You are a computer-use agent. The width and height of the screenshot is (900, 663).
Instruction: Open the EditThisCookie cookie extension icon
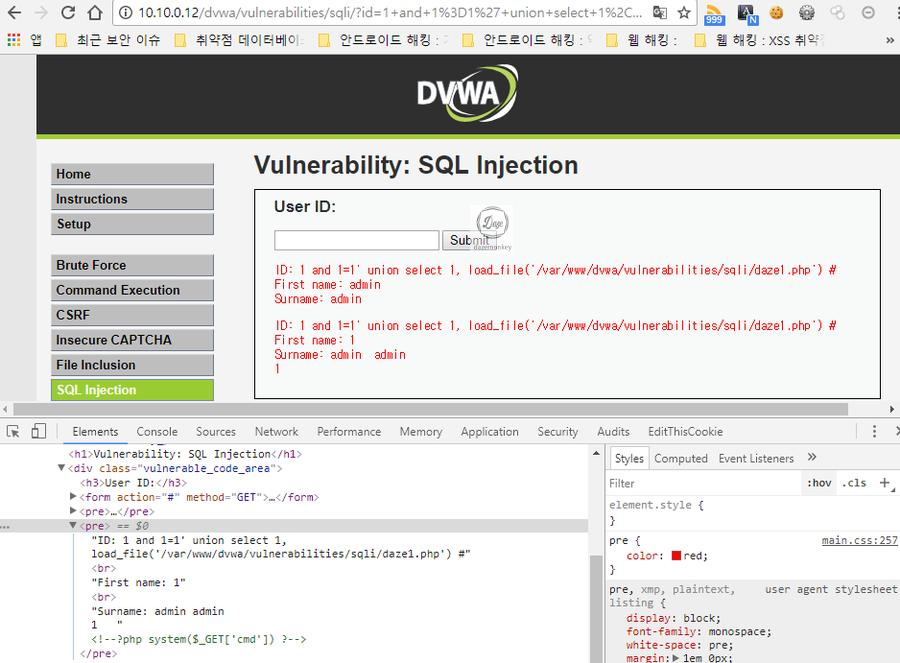pyautogui.click(x=777, y=12)
